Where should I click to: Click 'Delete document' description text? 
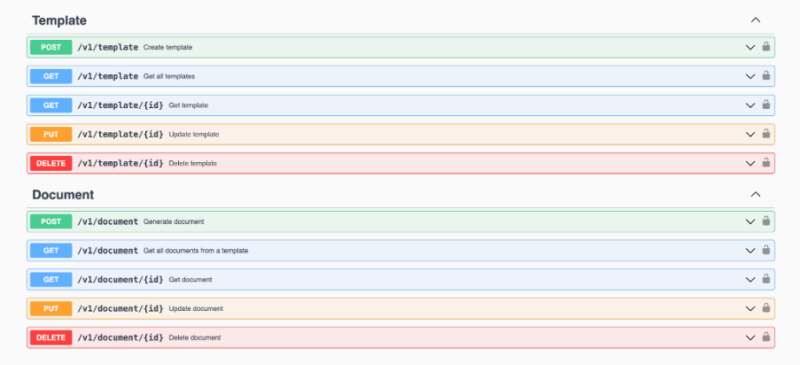click(x=195, y=338)
